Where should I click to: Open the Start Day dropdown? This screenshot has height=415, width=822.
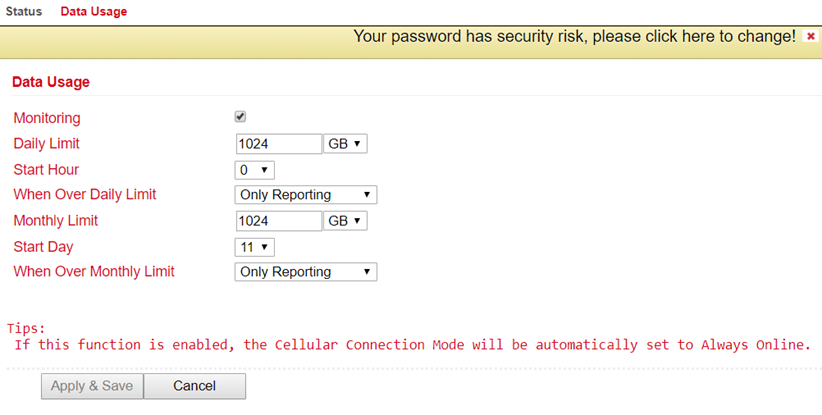click(254, 247)
